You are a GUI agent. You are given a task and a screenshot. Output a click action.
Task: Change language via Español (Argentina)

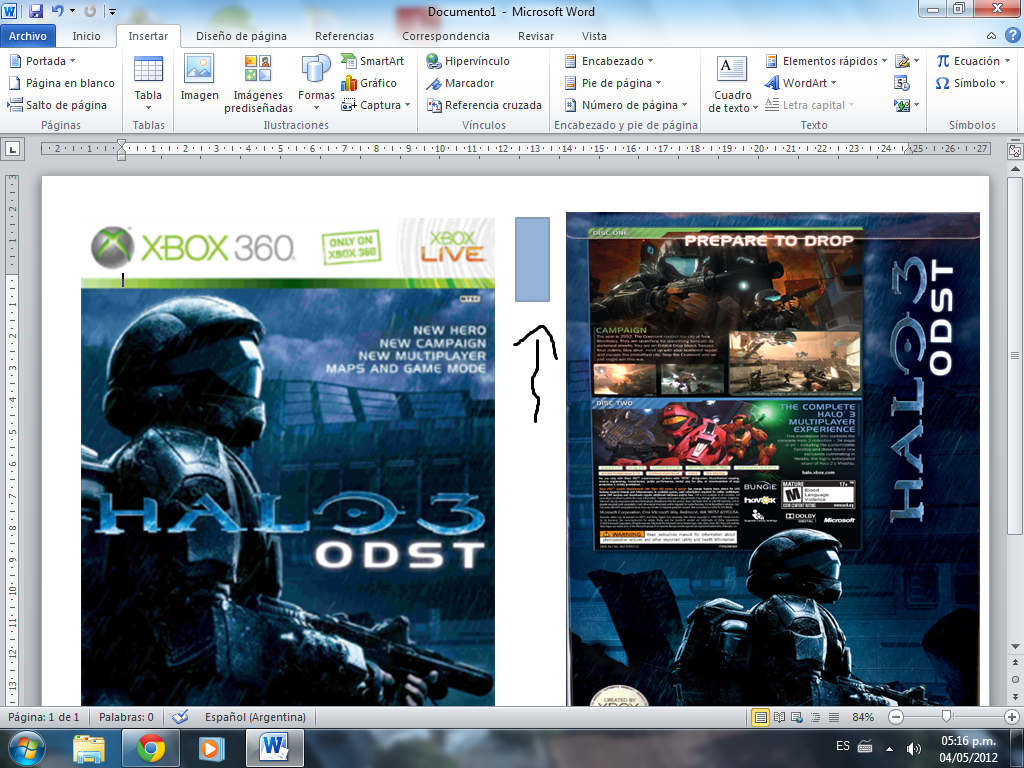pos(255,717)
